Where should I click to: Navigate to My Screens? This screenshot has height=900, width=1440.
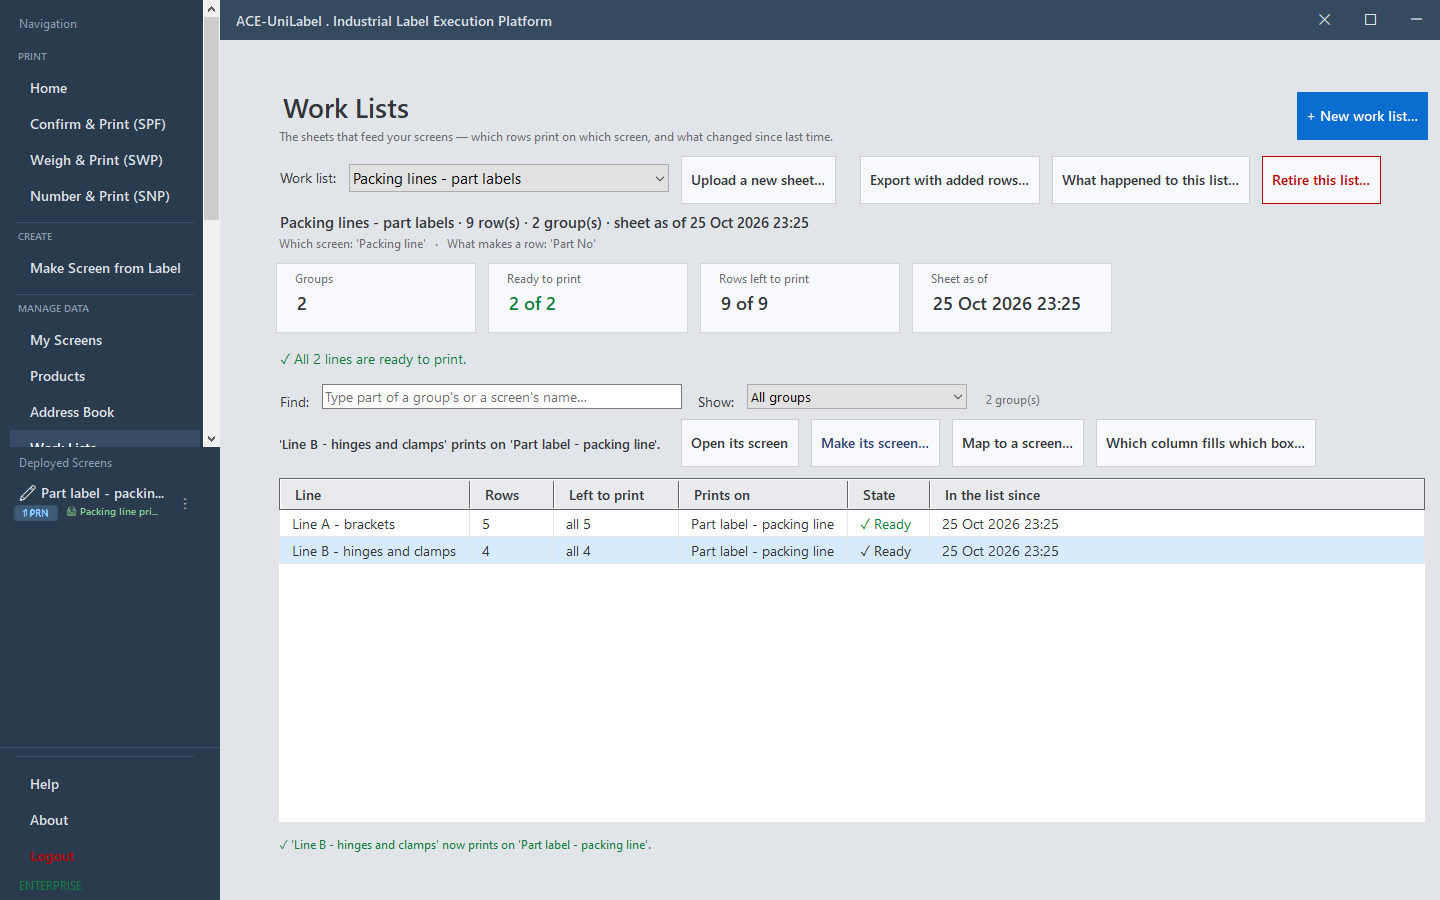click(x=66, y=340)
